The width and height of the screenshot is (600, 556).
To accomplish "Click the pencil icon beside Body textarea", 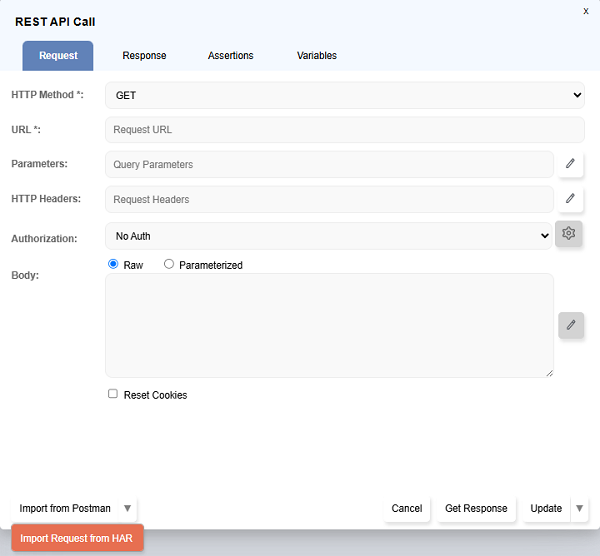I will pos(571,325).
